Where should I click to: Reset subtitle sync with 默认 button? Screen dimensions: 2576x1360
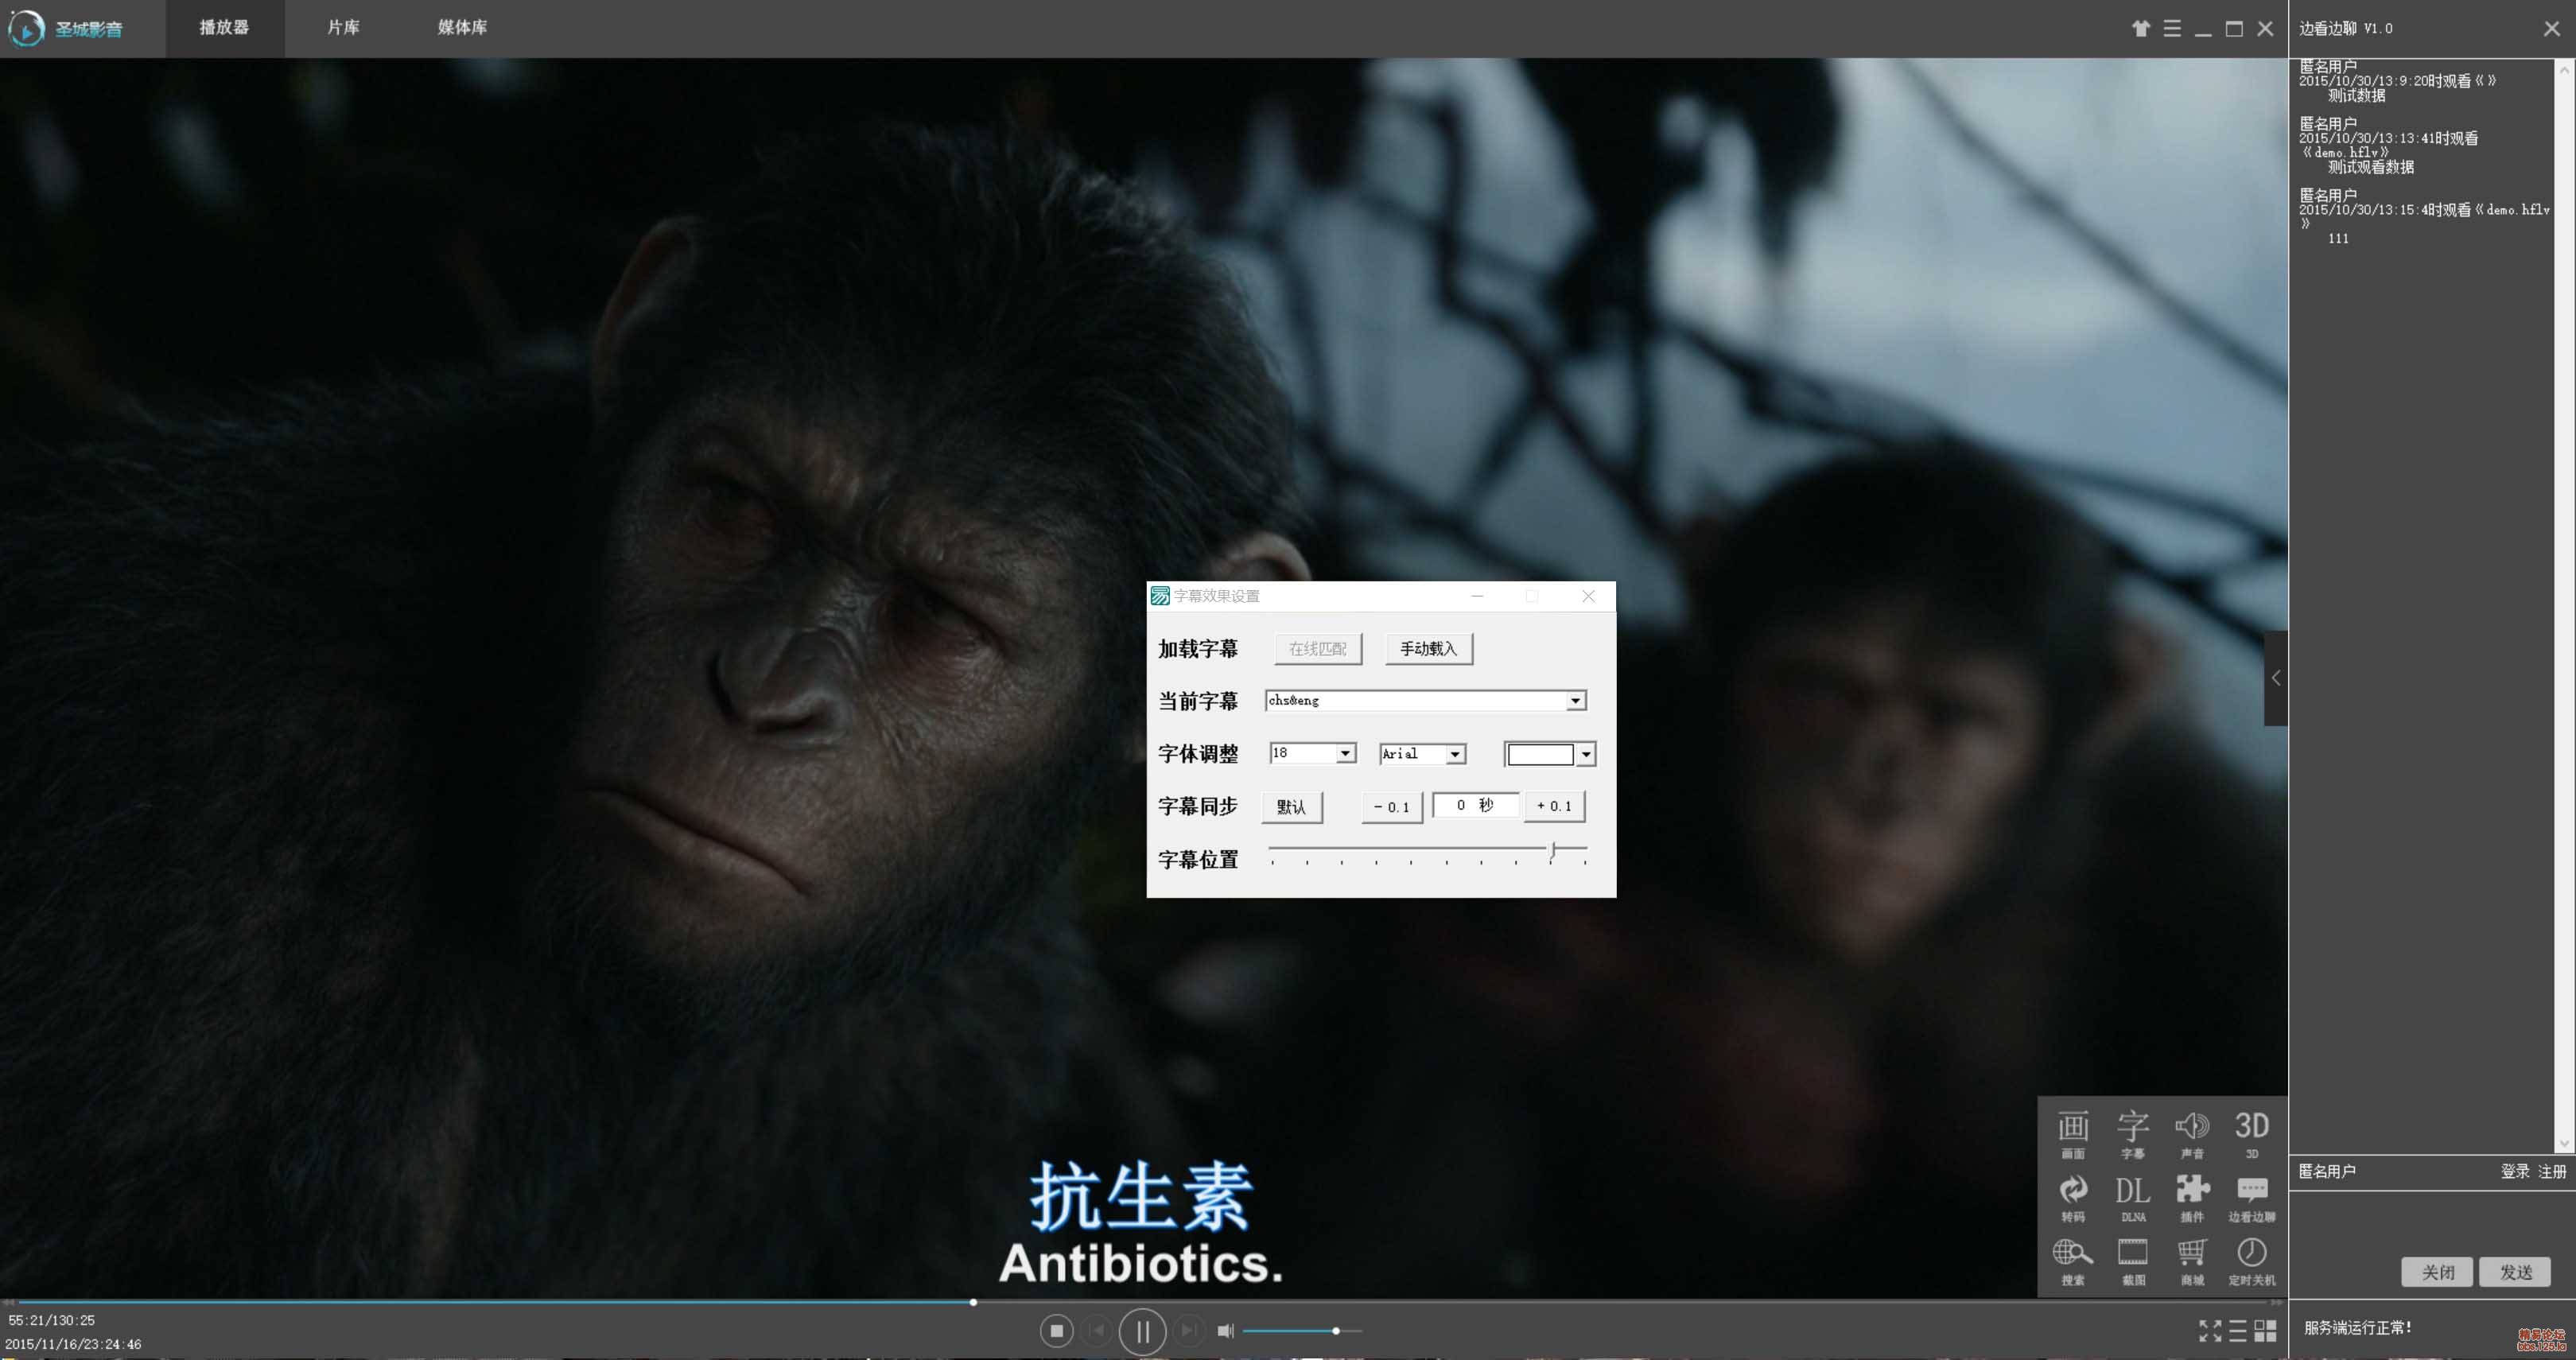1291,807
